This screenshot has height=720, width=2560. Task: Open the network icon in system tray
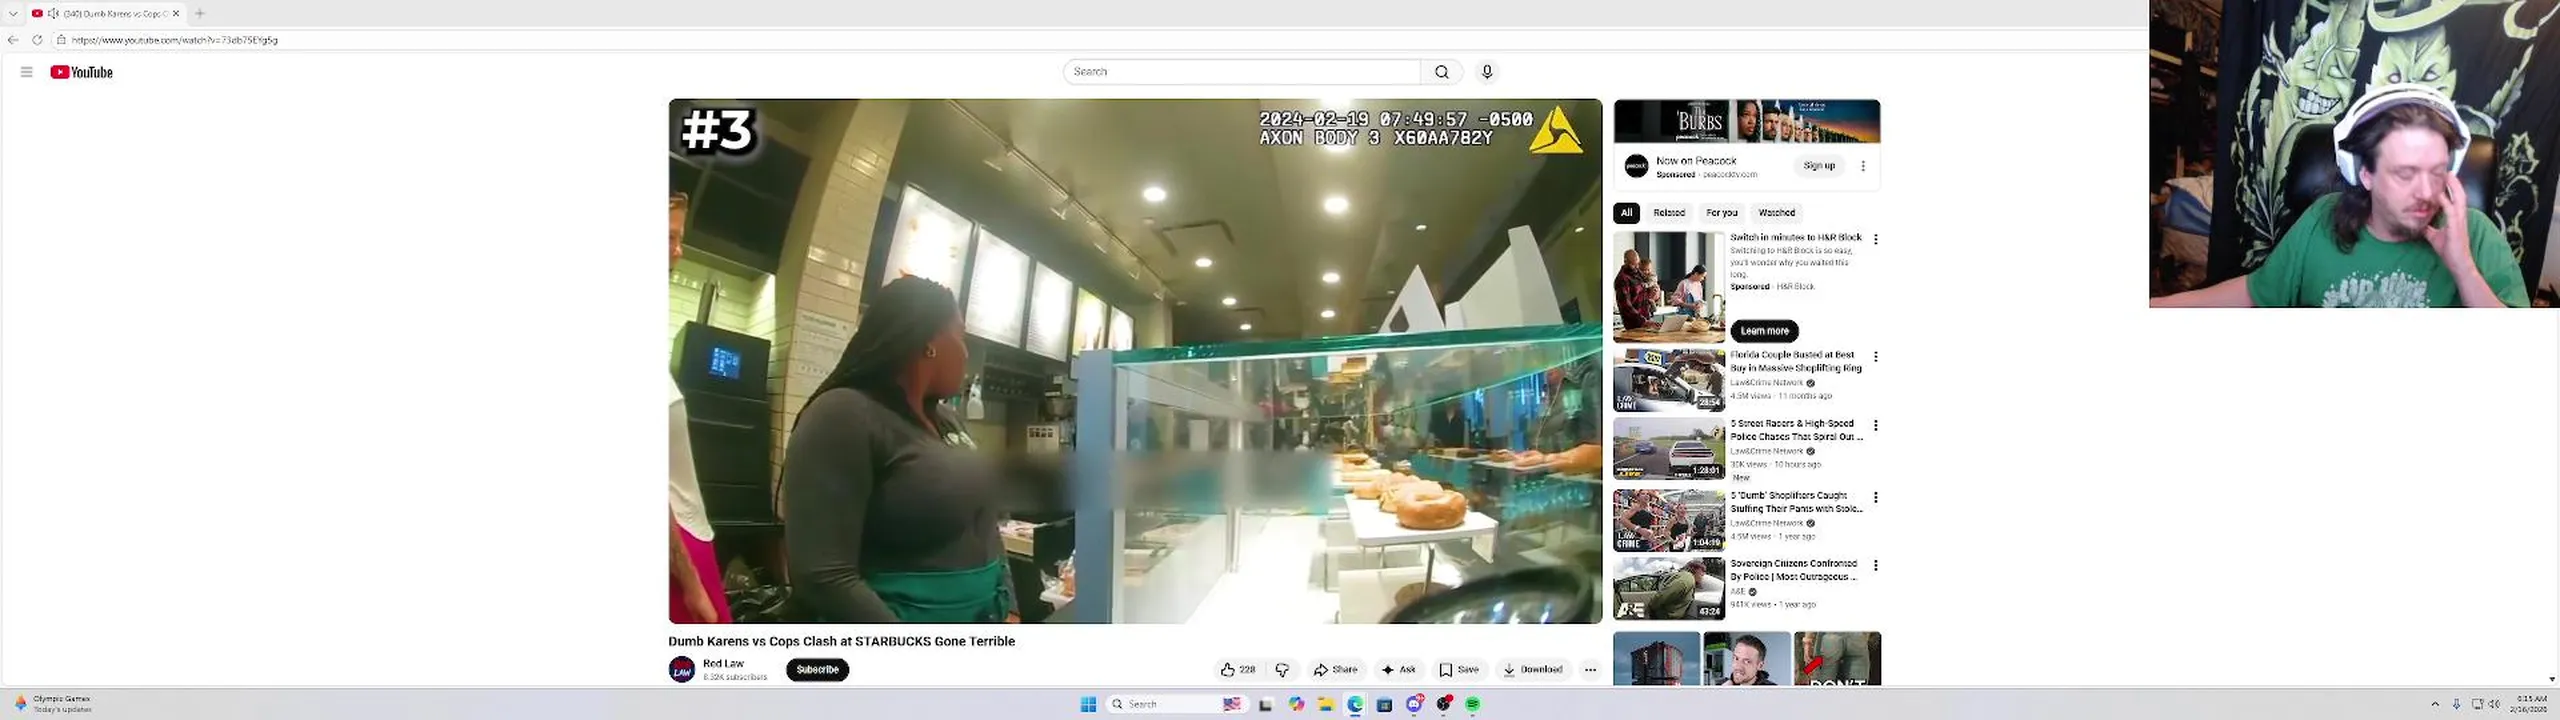[2477, 705]
